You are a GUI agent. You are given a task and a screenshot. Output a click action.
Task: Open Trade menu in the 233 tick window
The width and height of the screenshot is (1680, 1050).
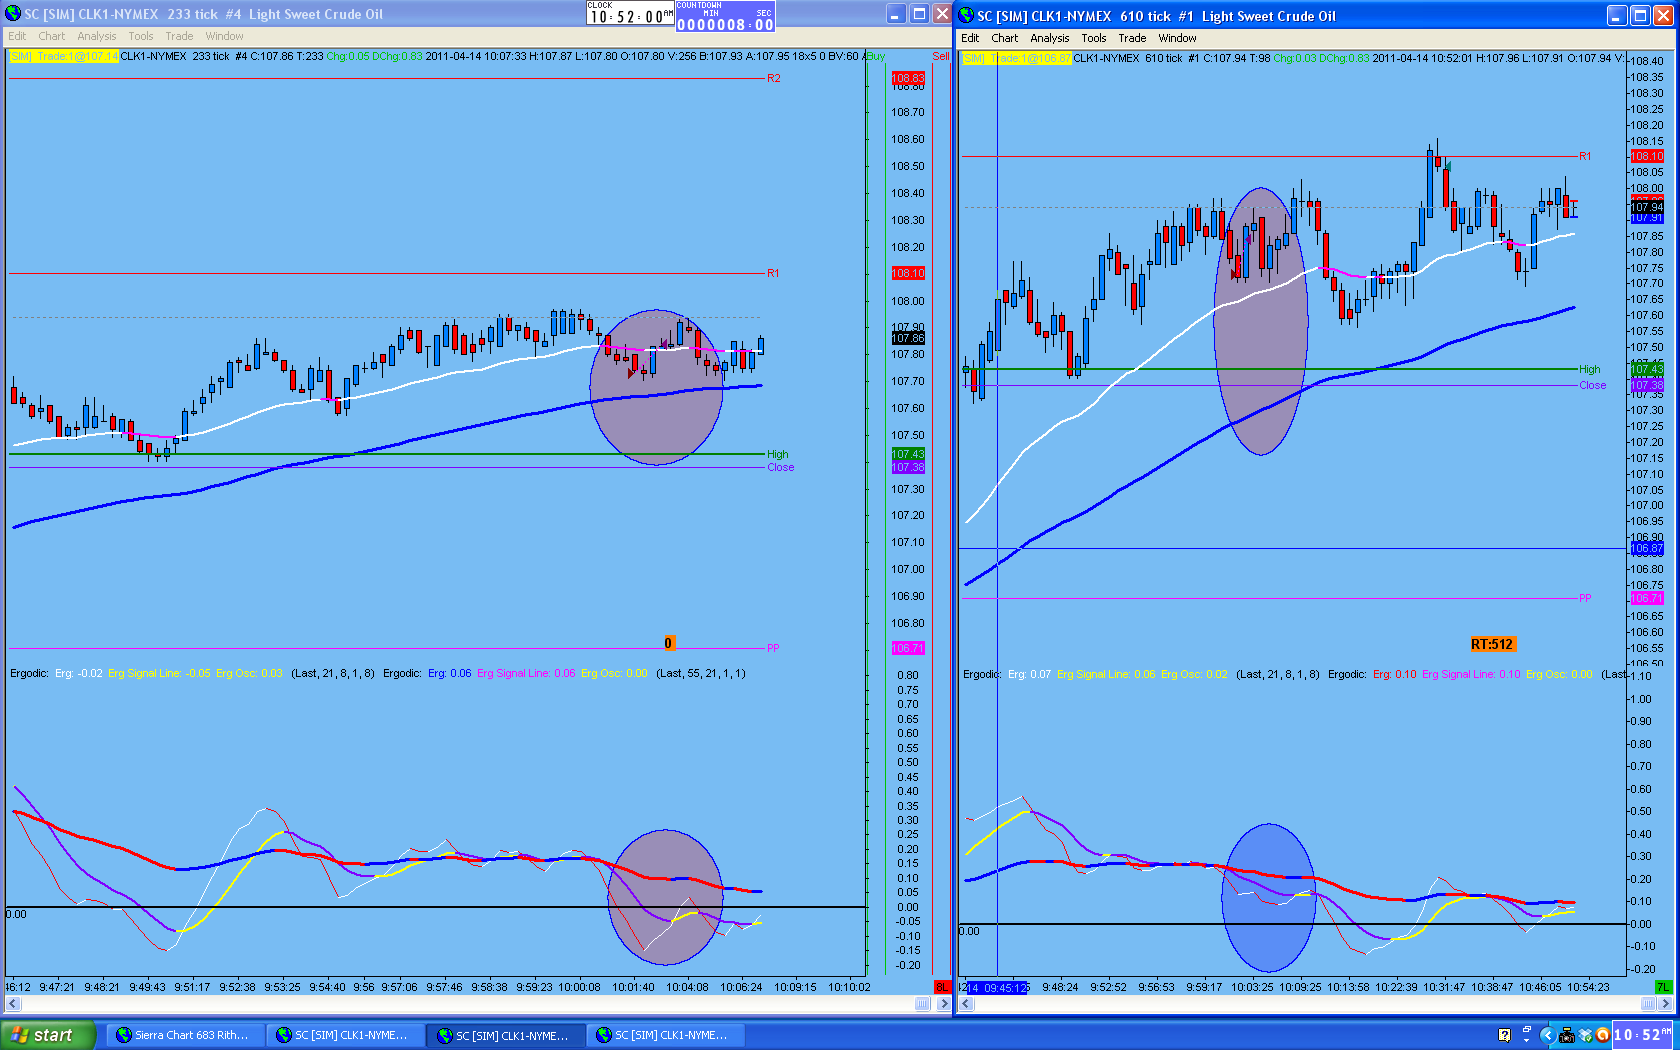coord(179,36)
